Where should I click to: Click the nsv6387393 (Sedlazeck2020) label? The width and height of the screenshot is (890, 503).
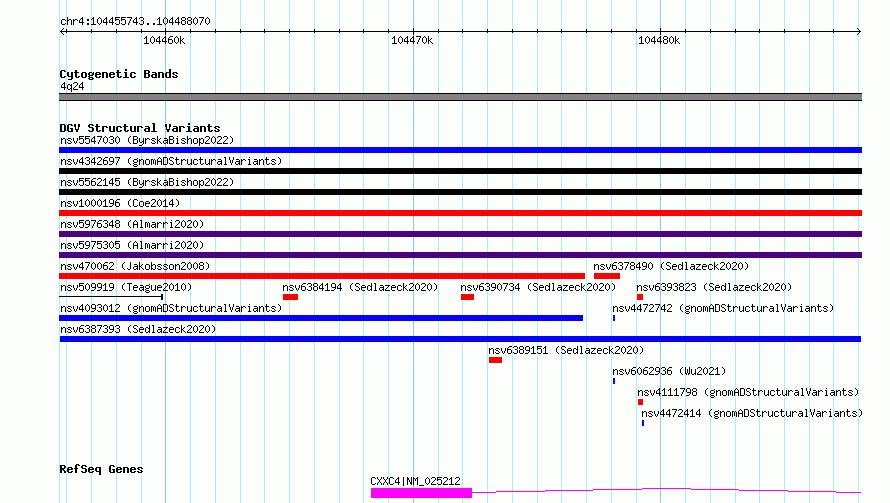click(x=138, y=329)
